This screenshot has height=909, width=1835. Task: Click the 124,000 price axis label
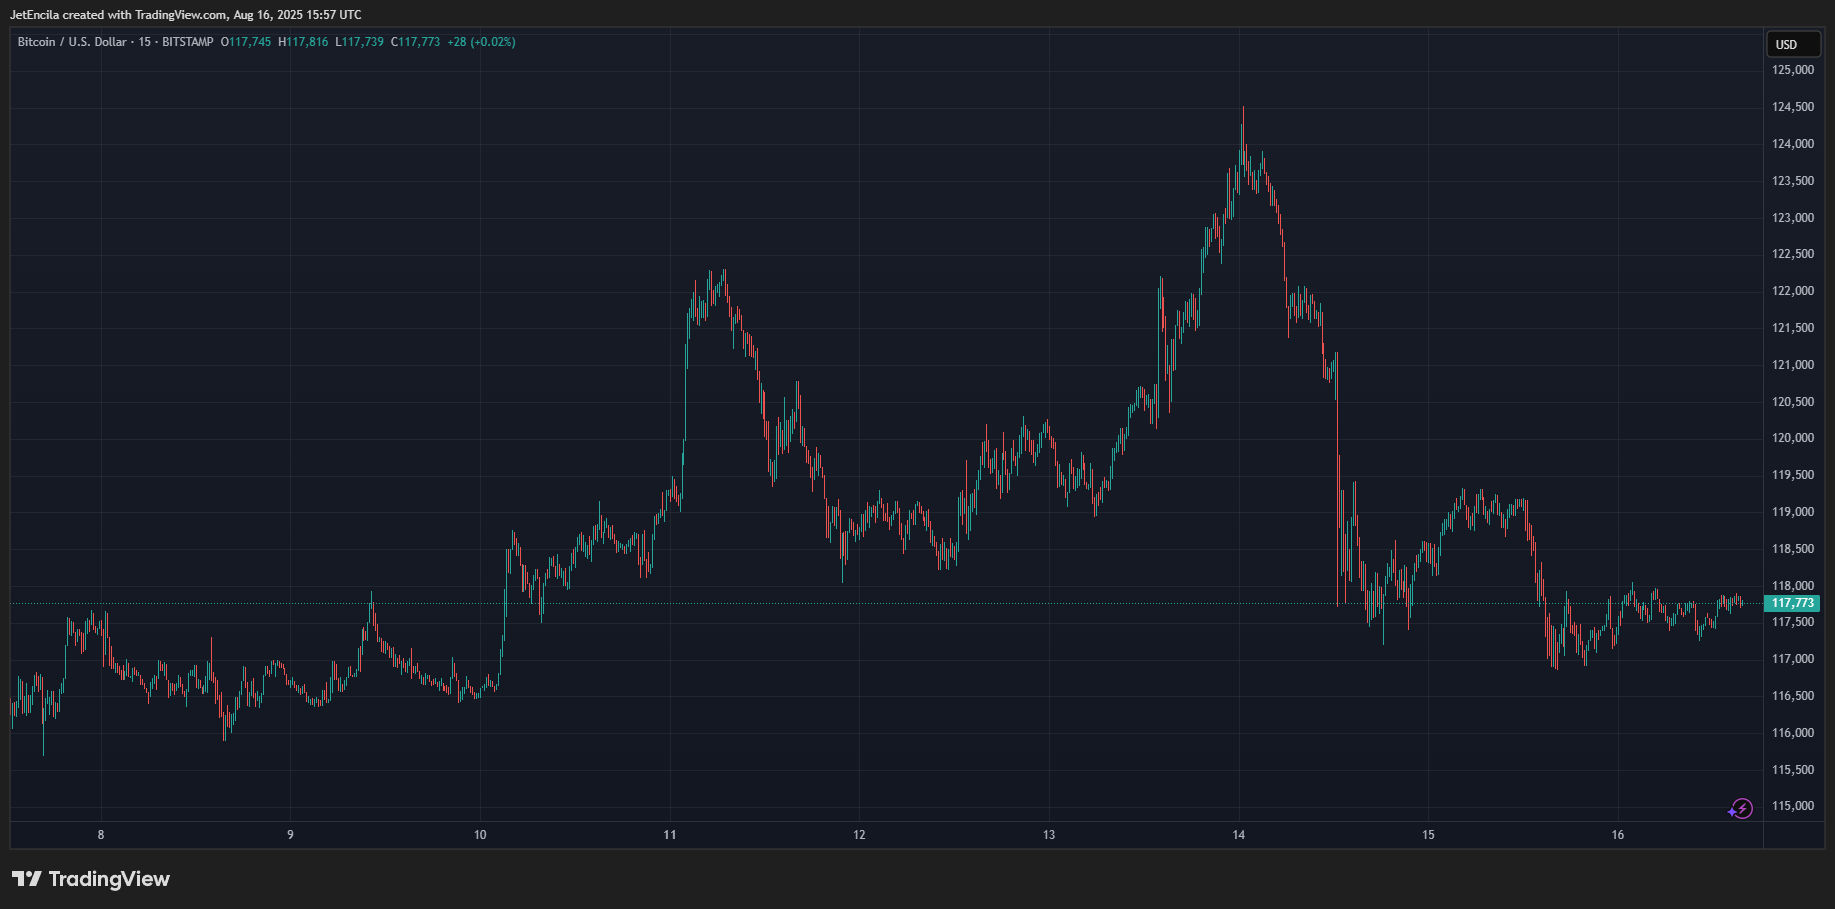[1793, 144]
